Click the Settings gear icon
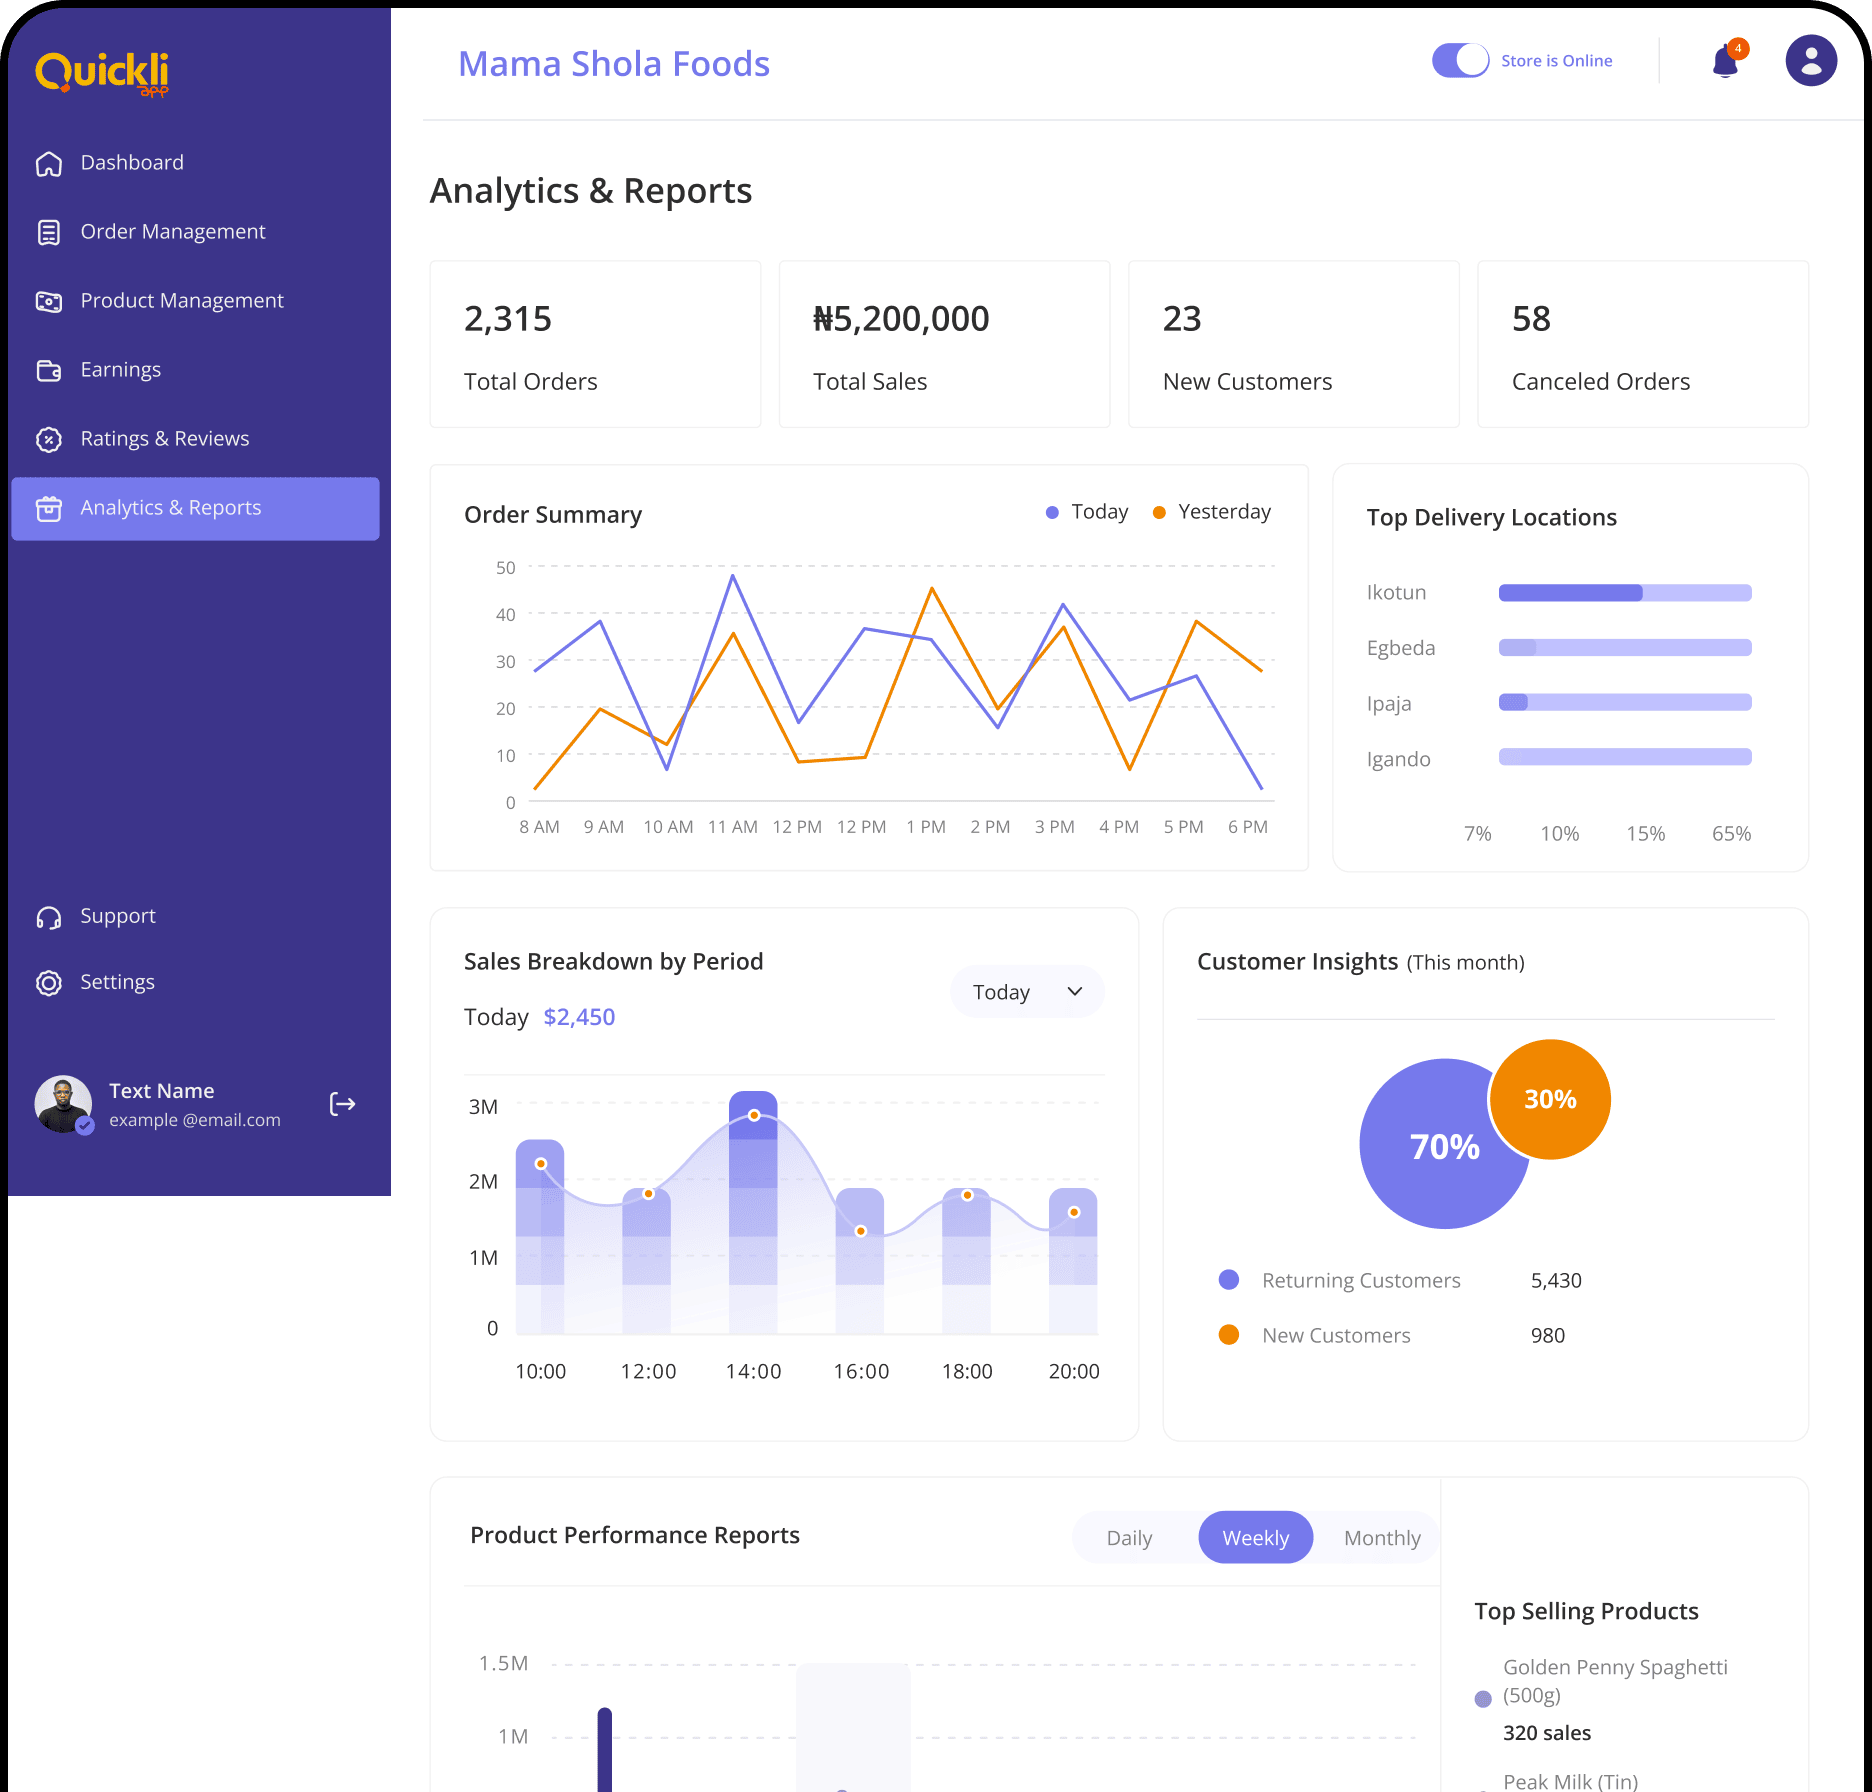The image size is (1872, 1792). (49, 983)
